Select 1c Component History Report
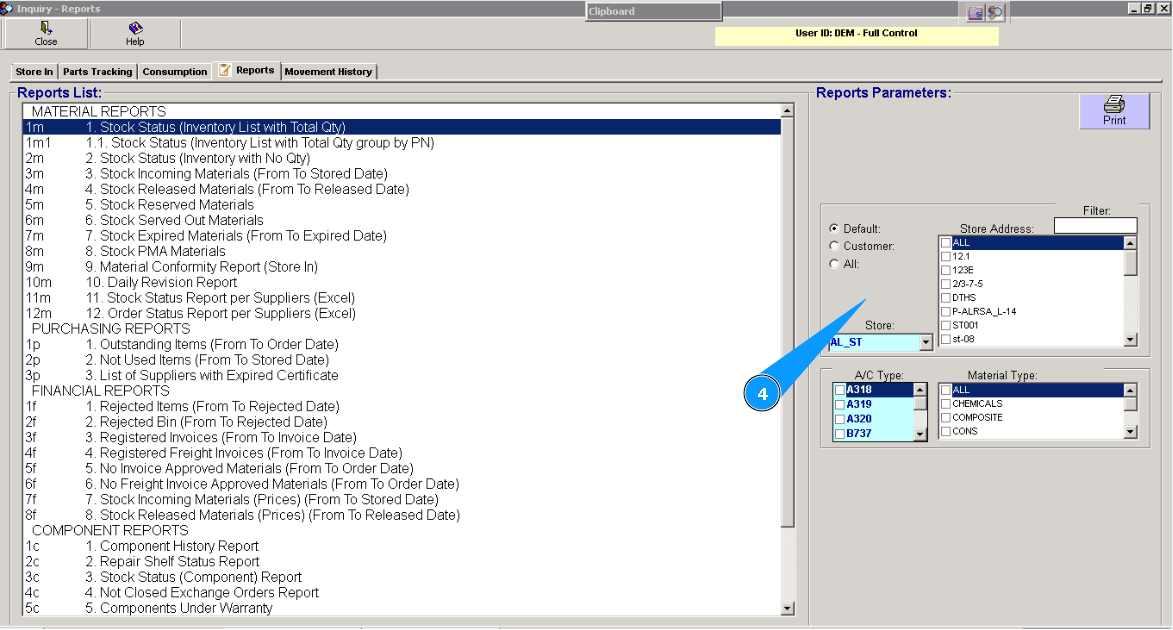This screenshot has width=1173, height=630. click(x=402, y=546)
